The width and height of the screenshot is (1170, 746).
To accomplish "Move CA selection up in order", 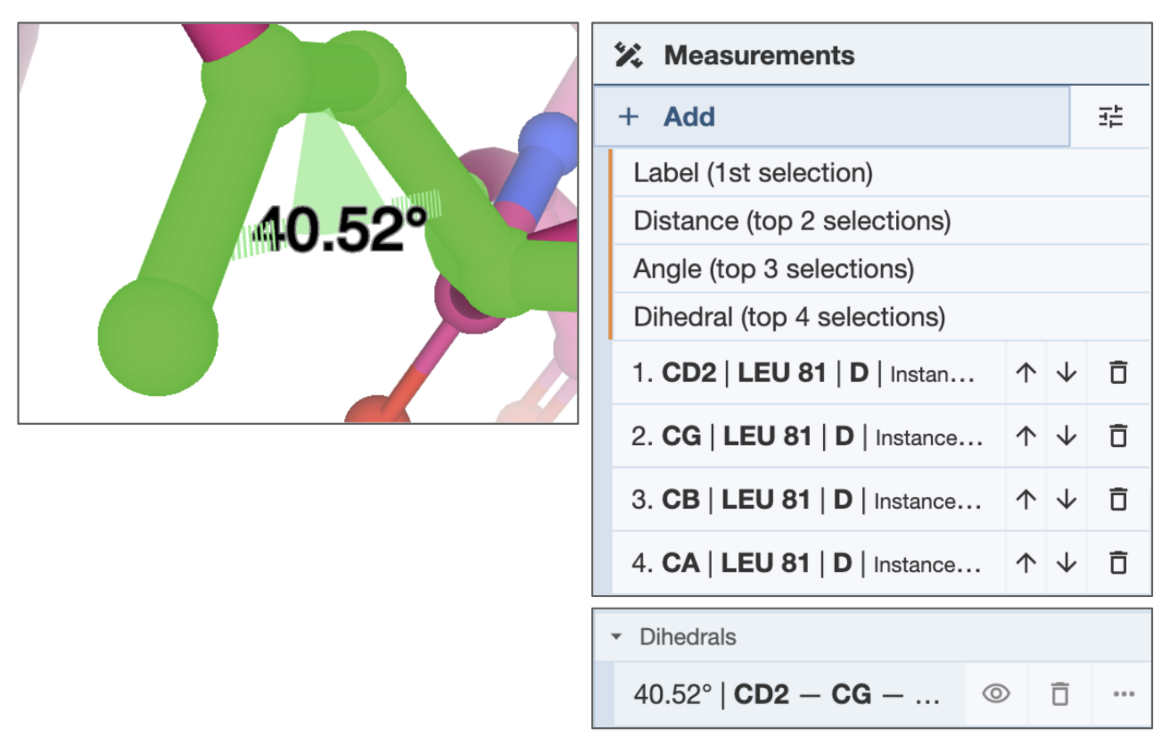I will pos(1026,563).
